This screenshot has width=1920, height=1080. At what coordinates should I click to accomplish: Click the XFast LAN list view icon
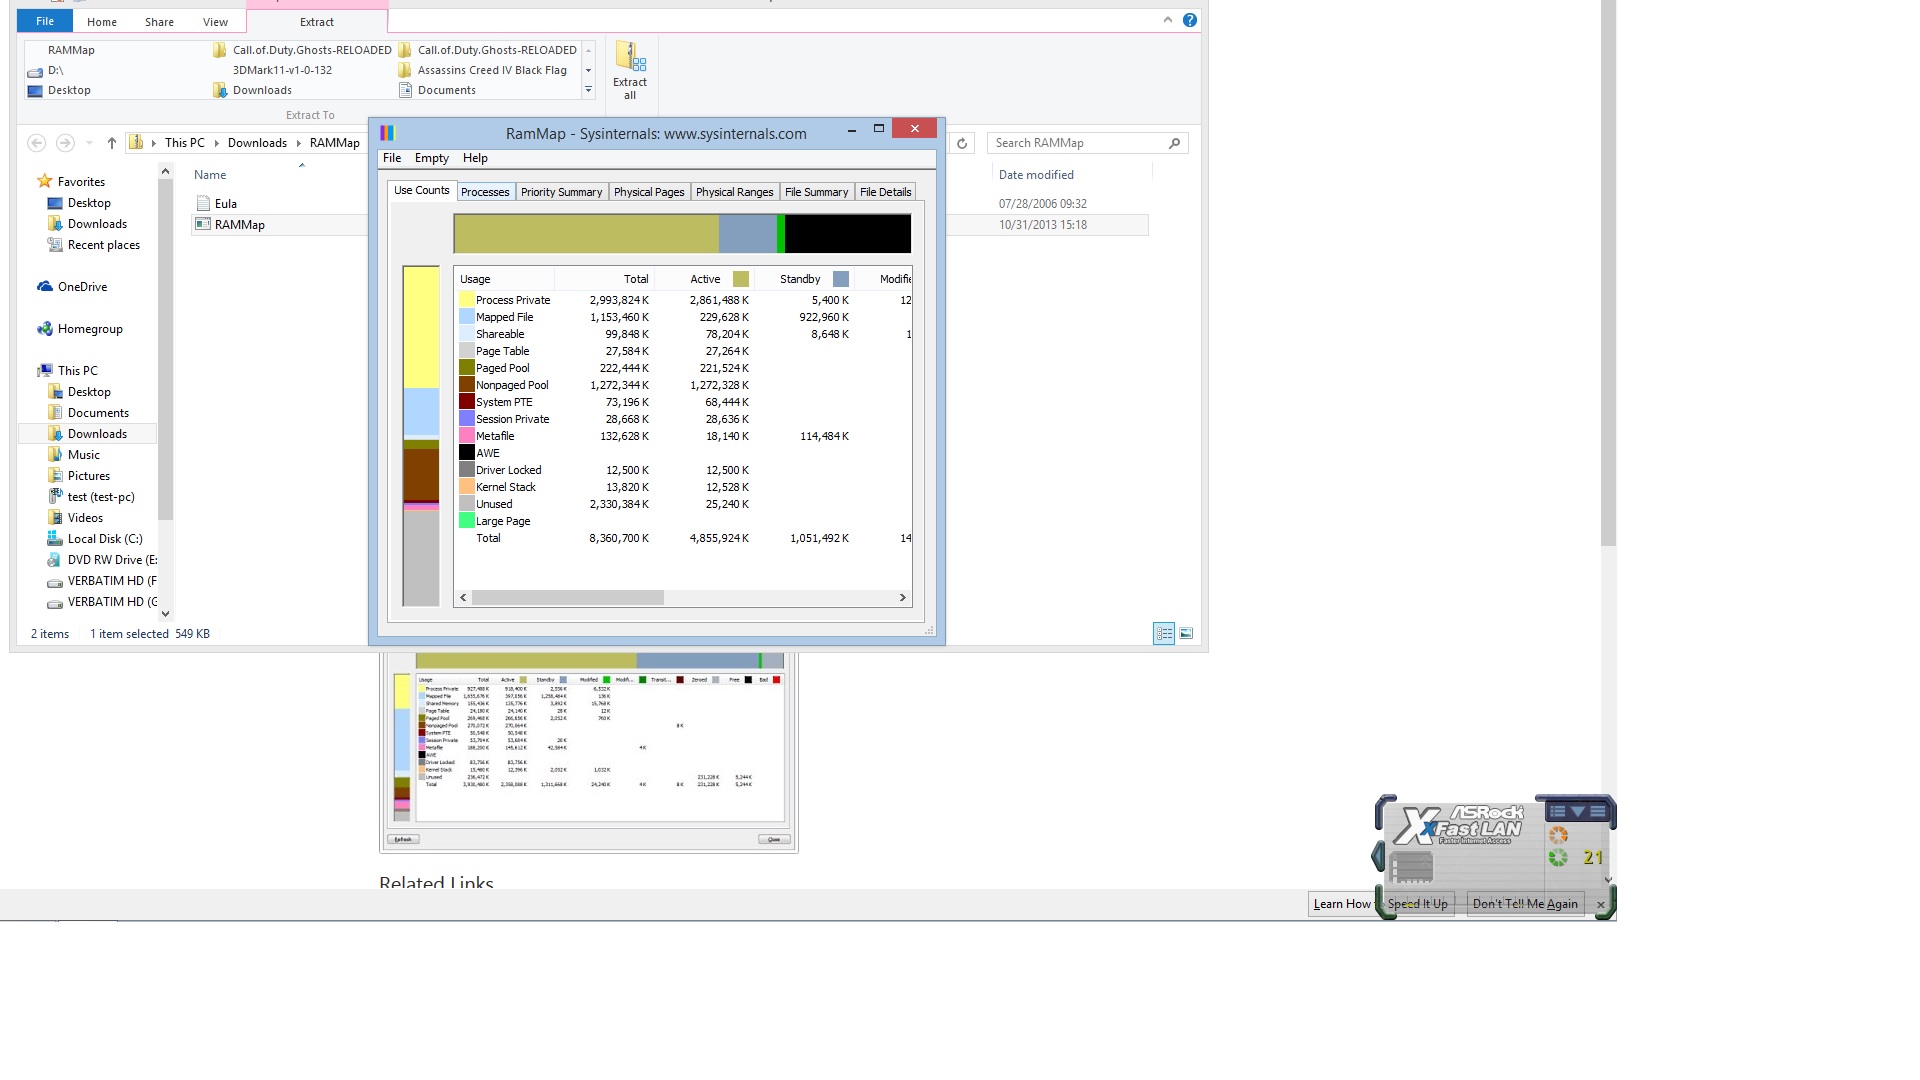point(1557,811)
